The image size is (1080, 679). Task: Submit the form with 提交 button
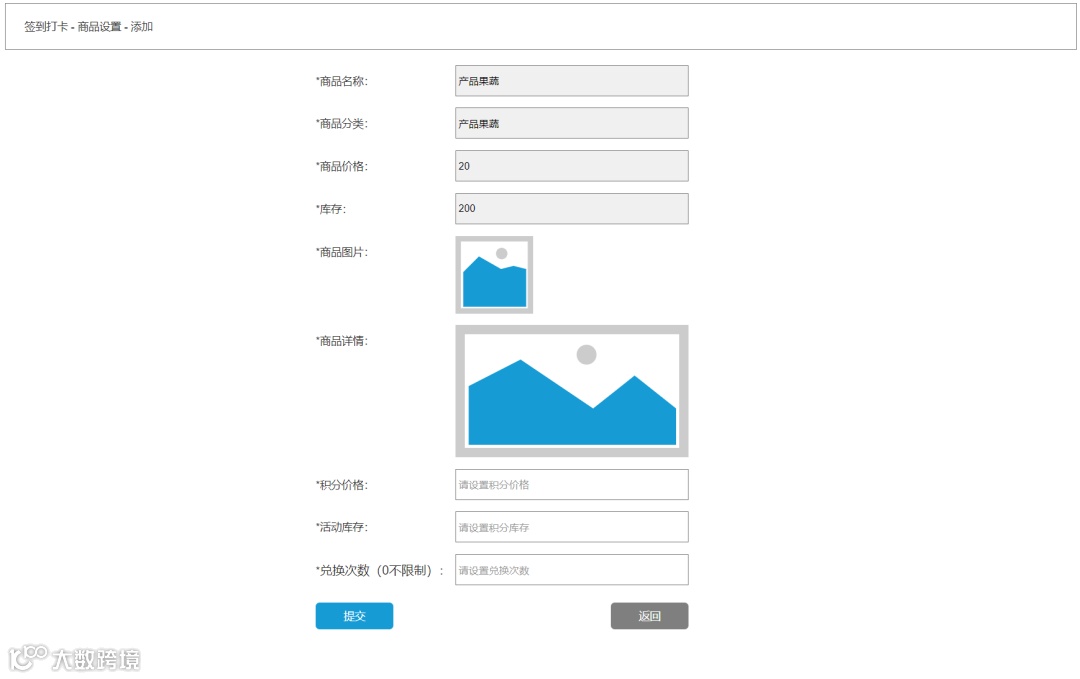coord(354,616)
